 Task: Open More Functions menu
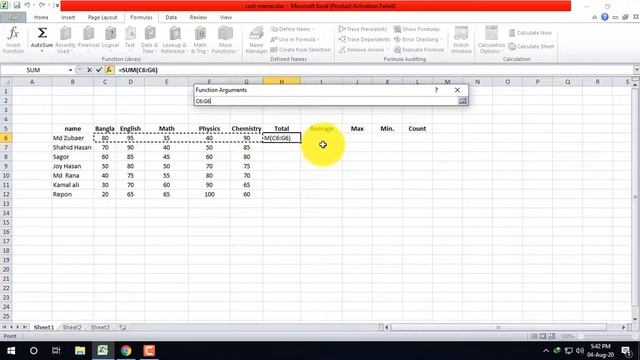tap(225, 40)
